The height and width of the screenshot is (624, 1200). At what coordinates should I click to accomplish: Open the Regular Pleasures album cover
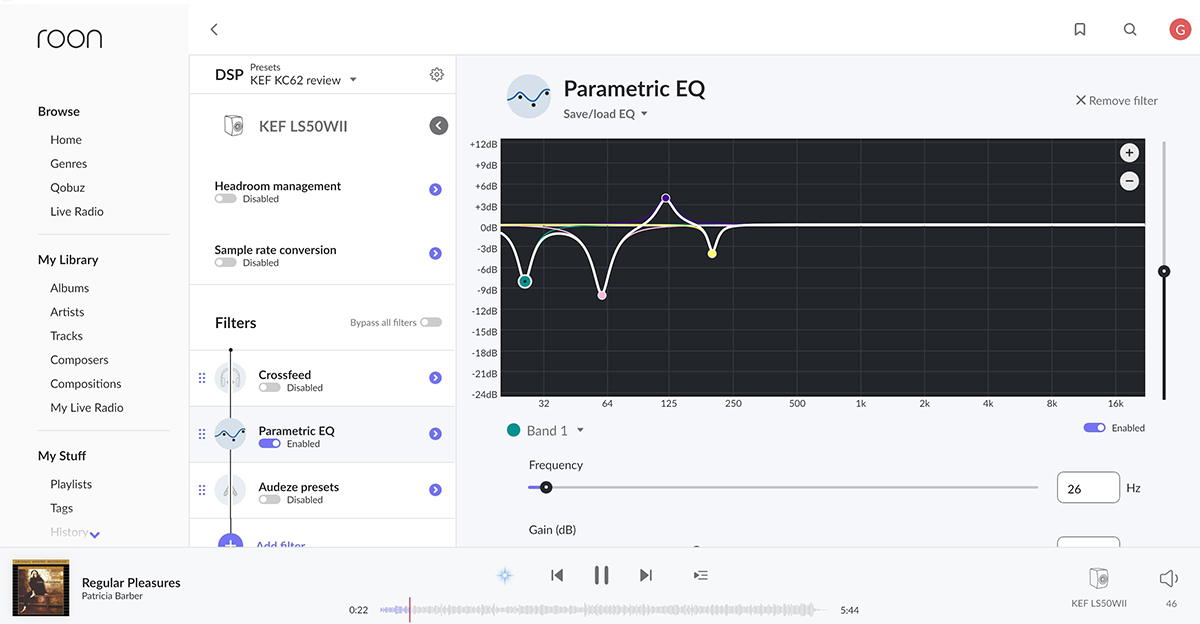[40, 587]
